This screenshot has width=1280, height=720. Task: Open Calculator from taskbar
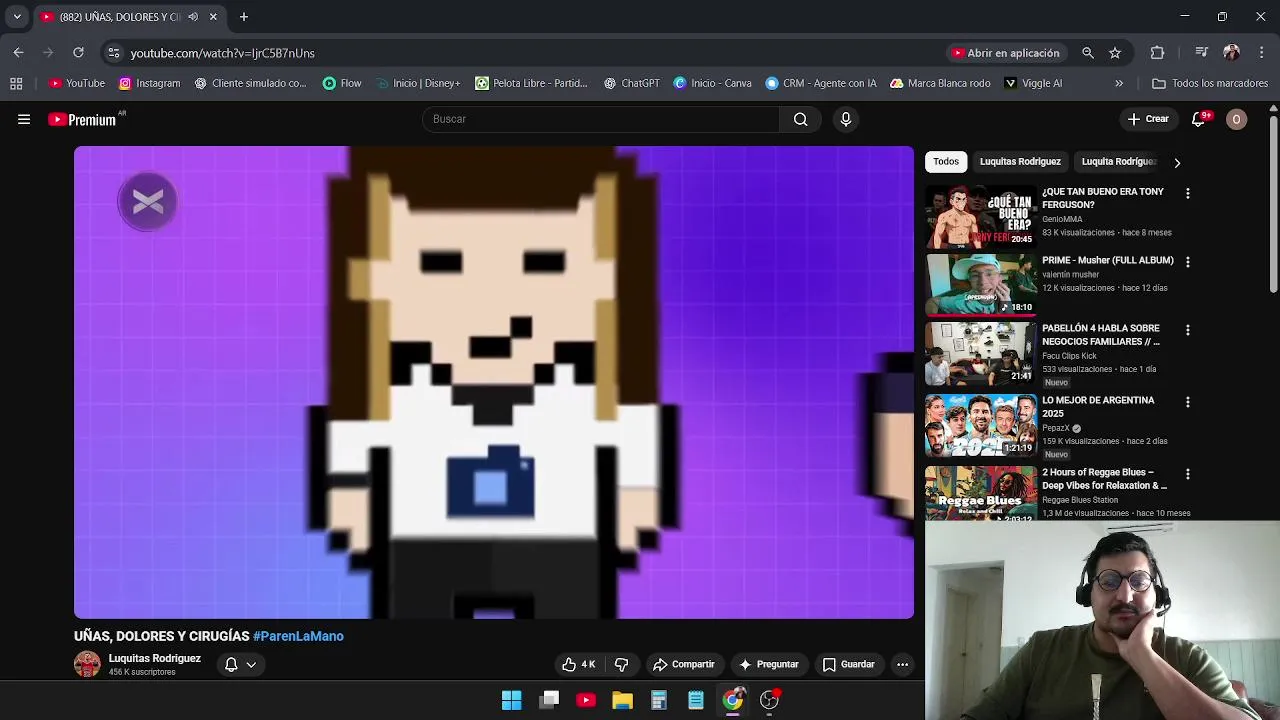coord(659,700)
